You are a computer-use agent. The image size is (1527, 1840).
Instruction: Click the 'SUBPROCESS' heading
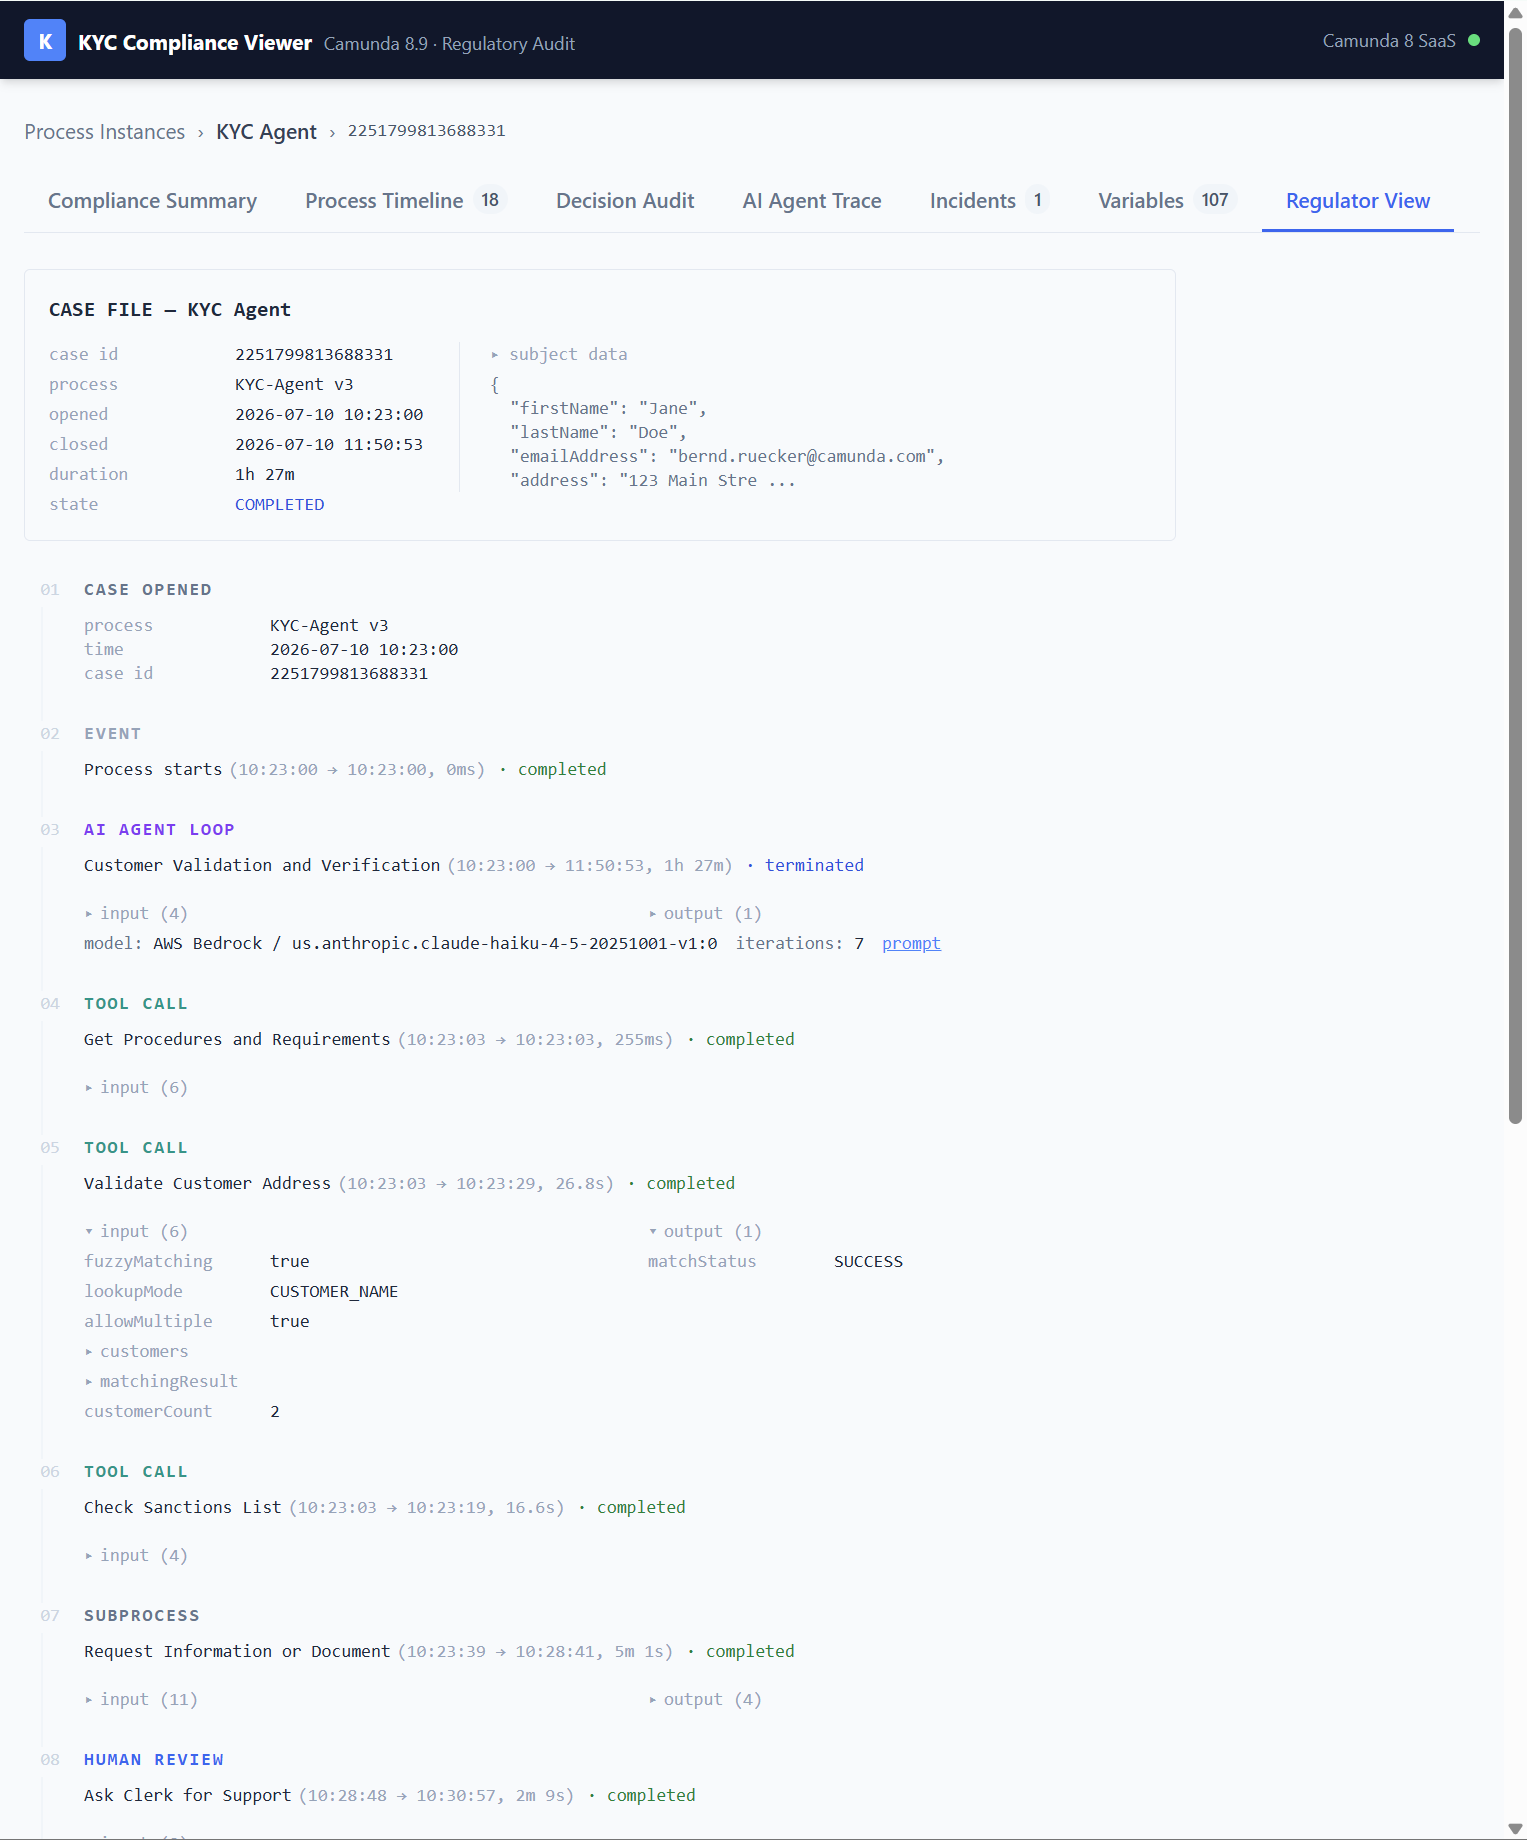[x=142, y=1615]
